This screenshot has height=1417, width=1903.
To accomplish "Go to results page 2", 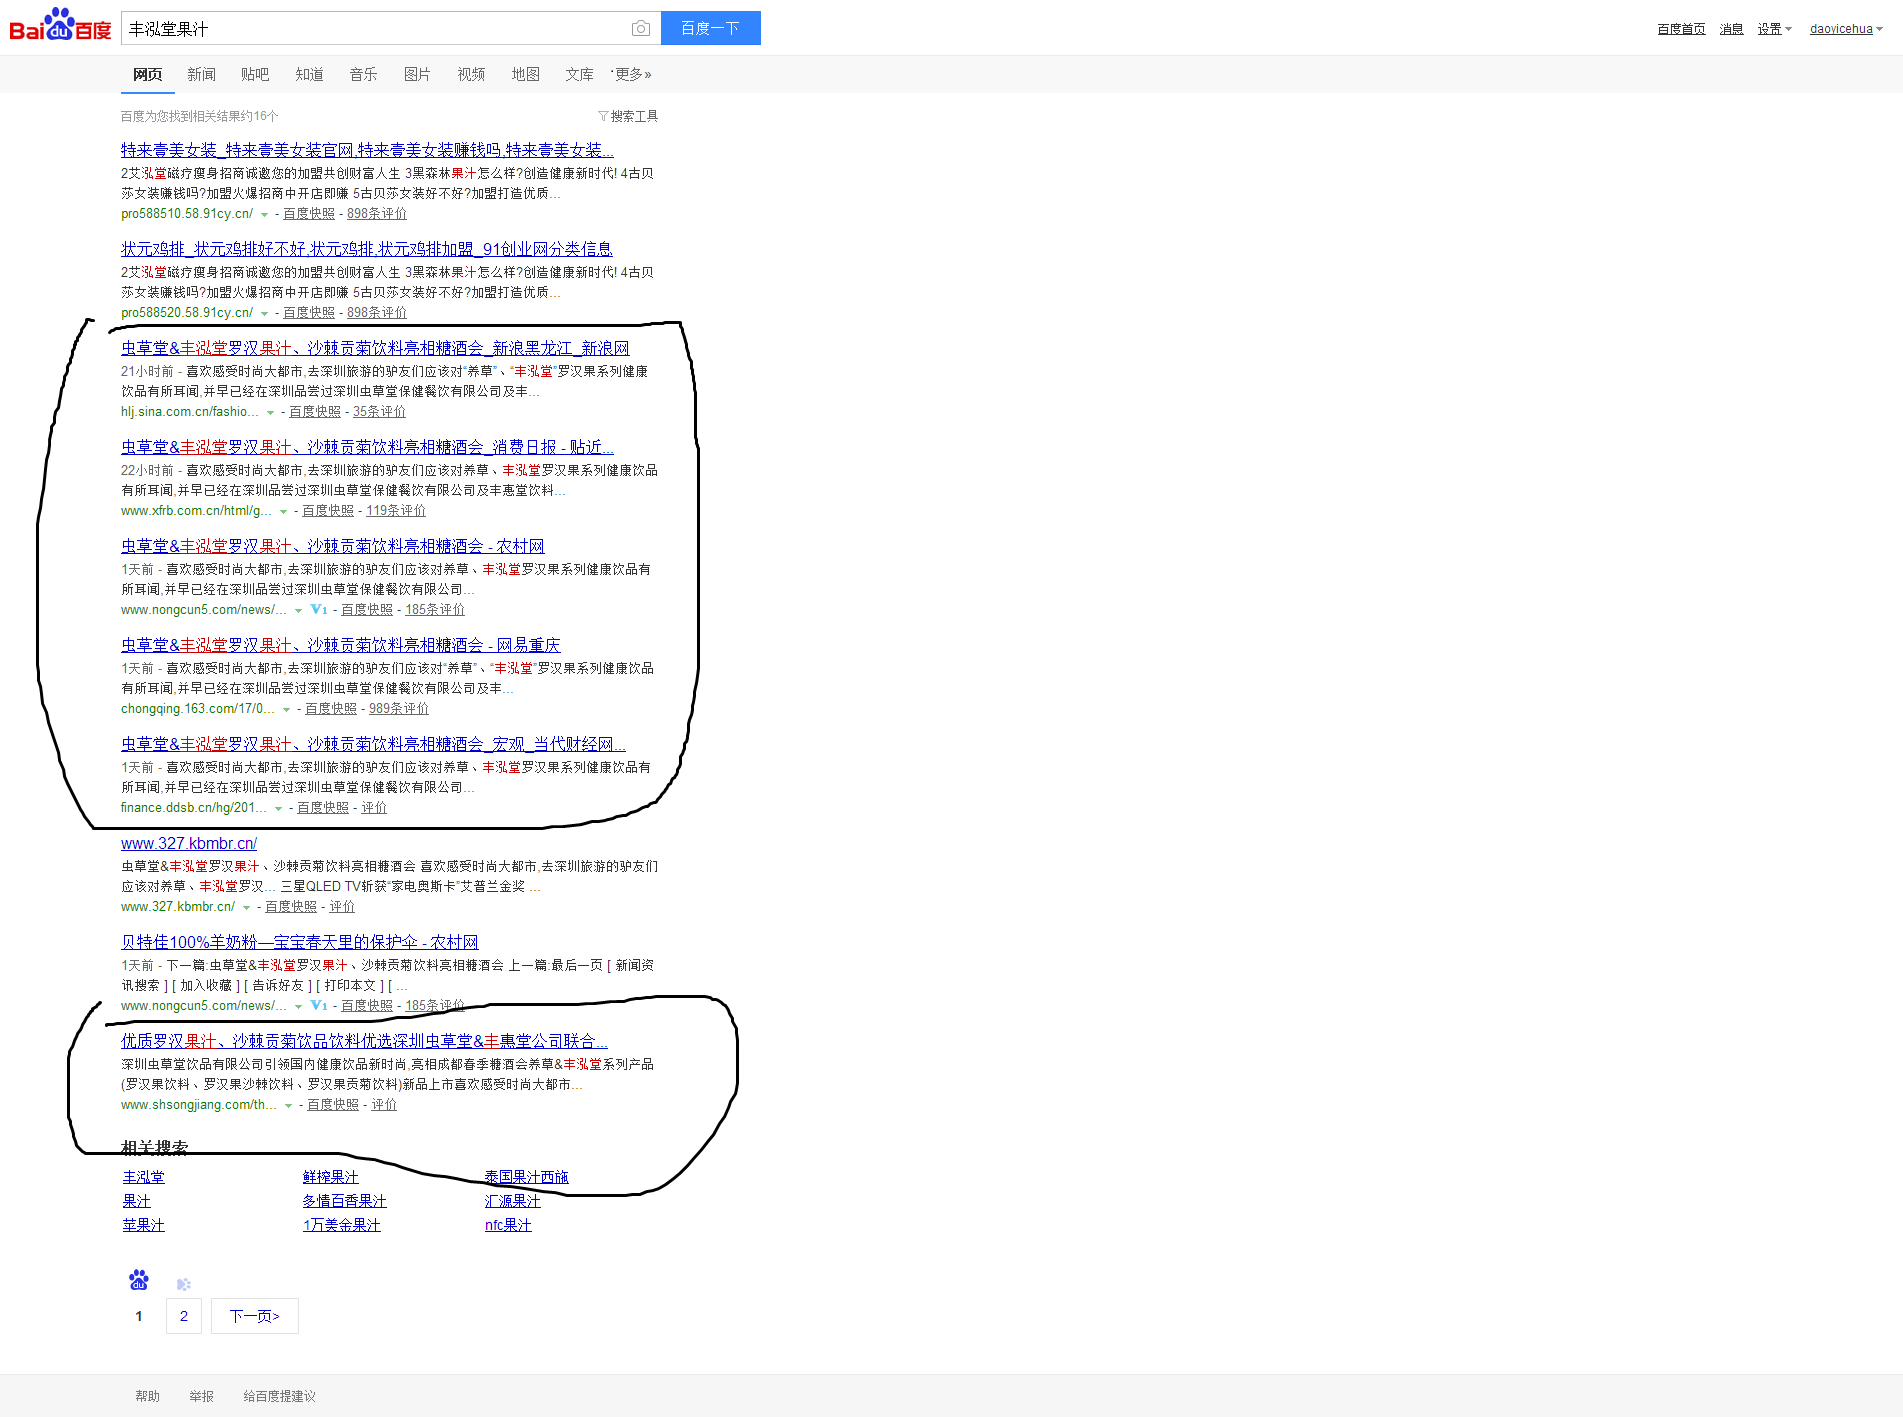I will point(184,1316).
